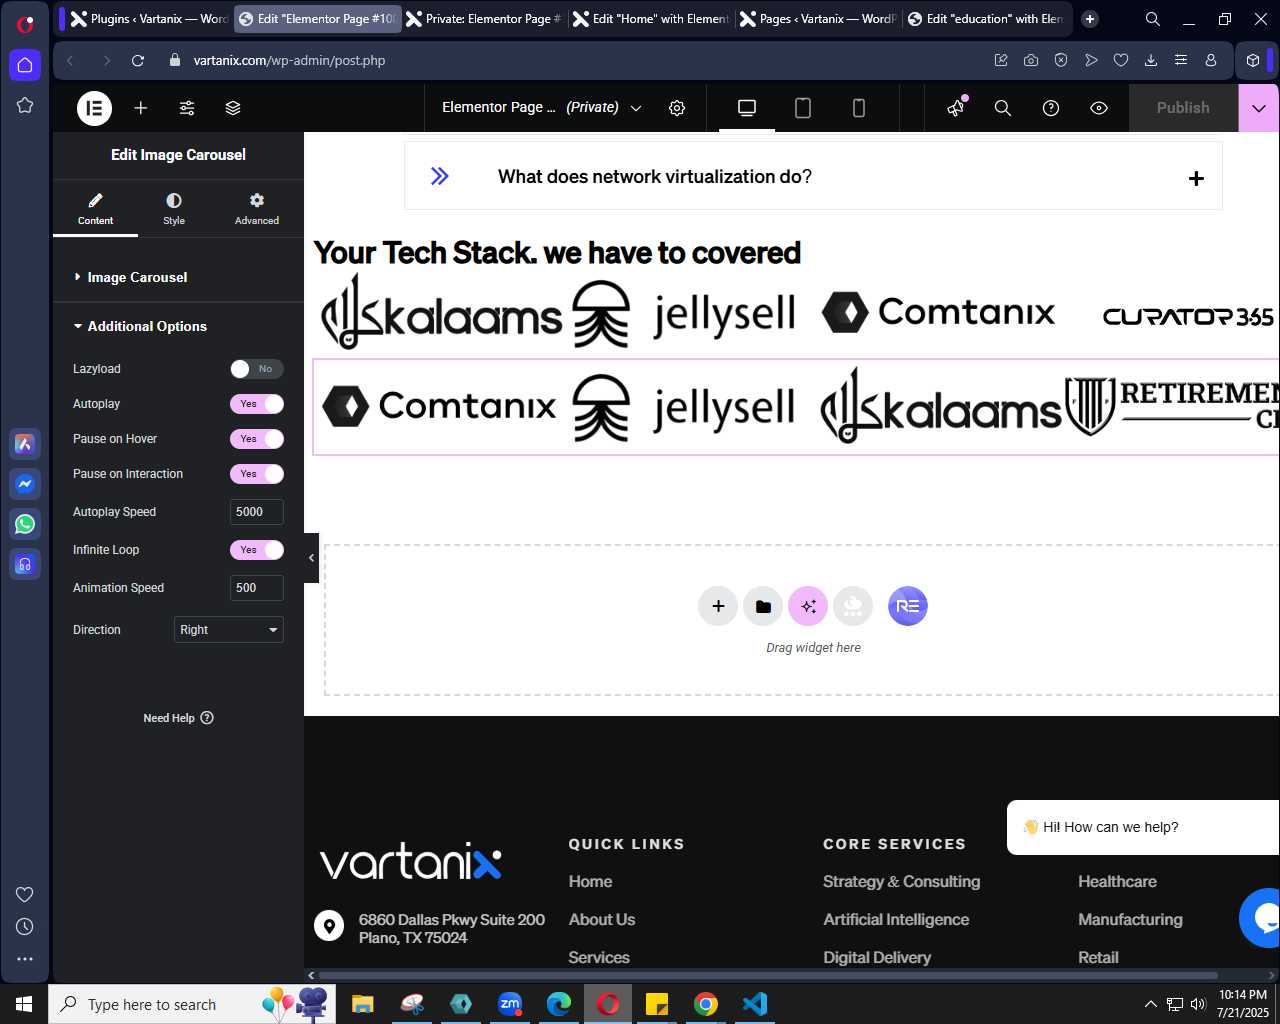Toggle the Infinite Loop switch

tap(257, 550)
